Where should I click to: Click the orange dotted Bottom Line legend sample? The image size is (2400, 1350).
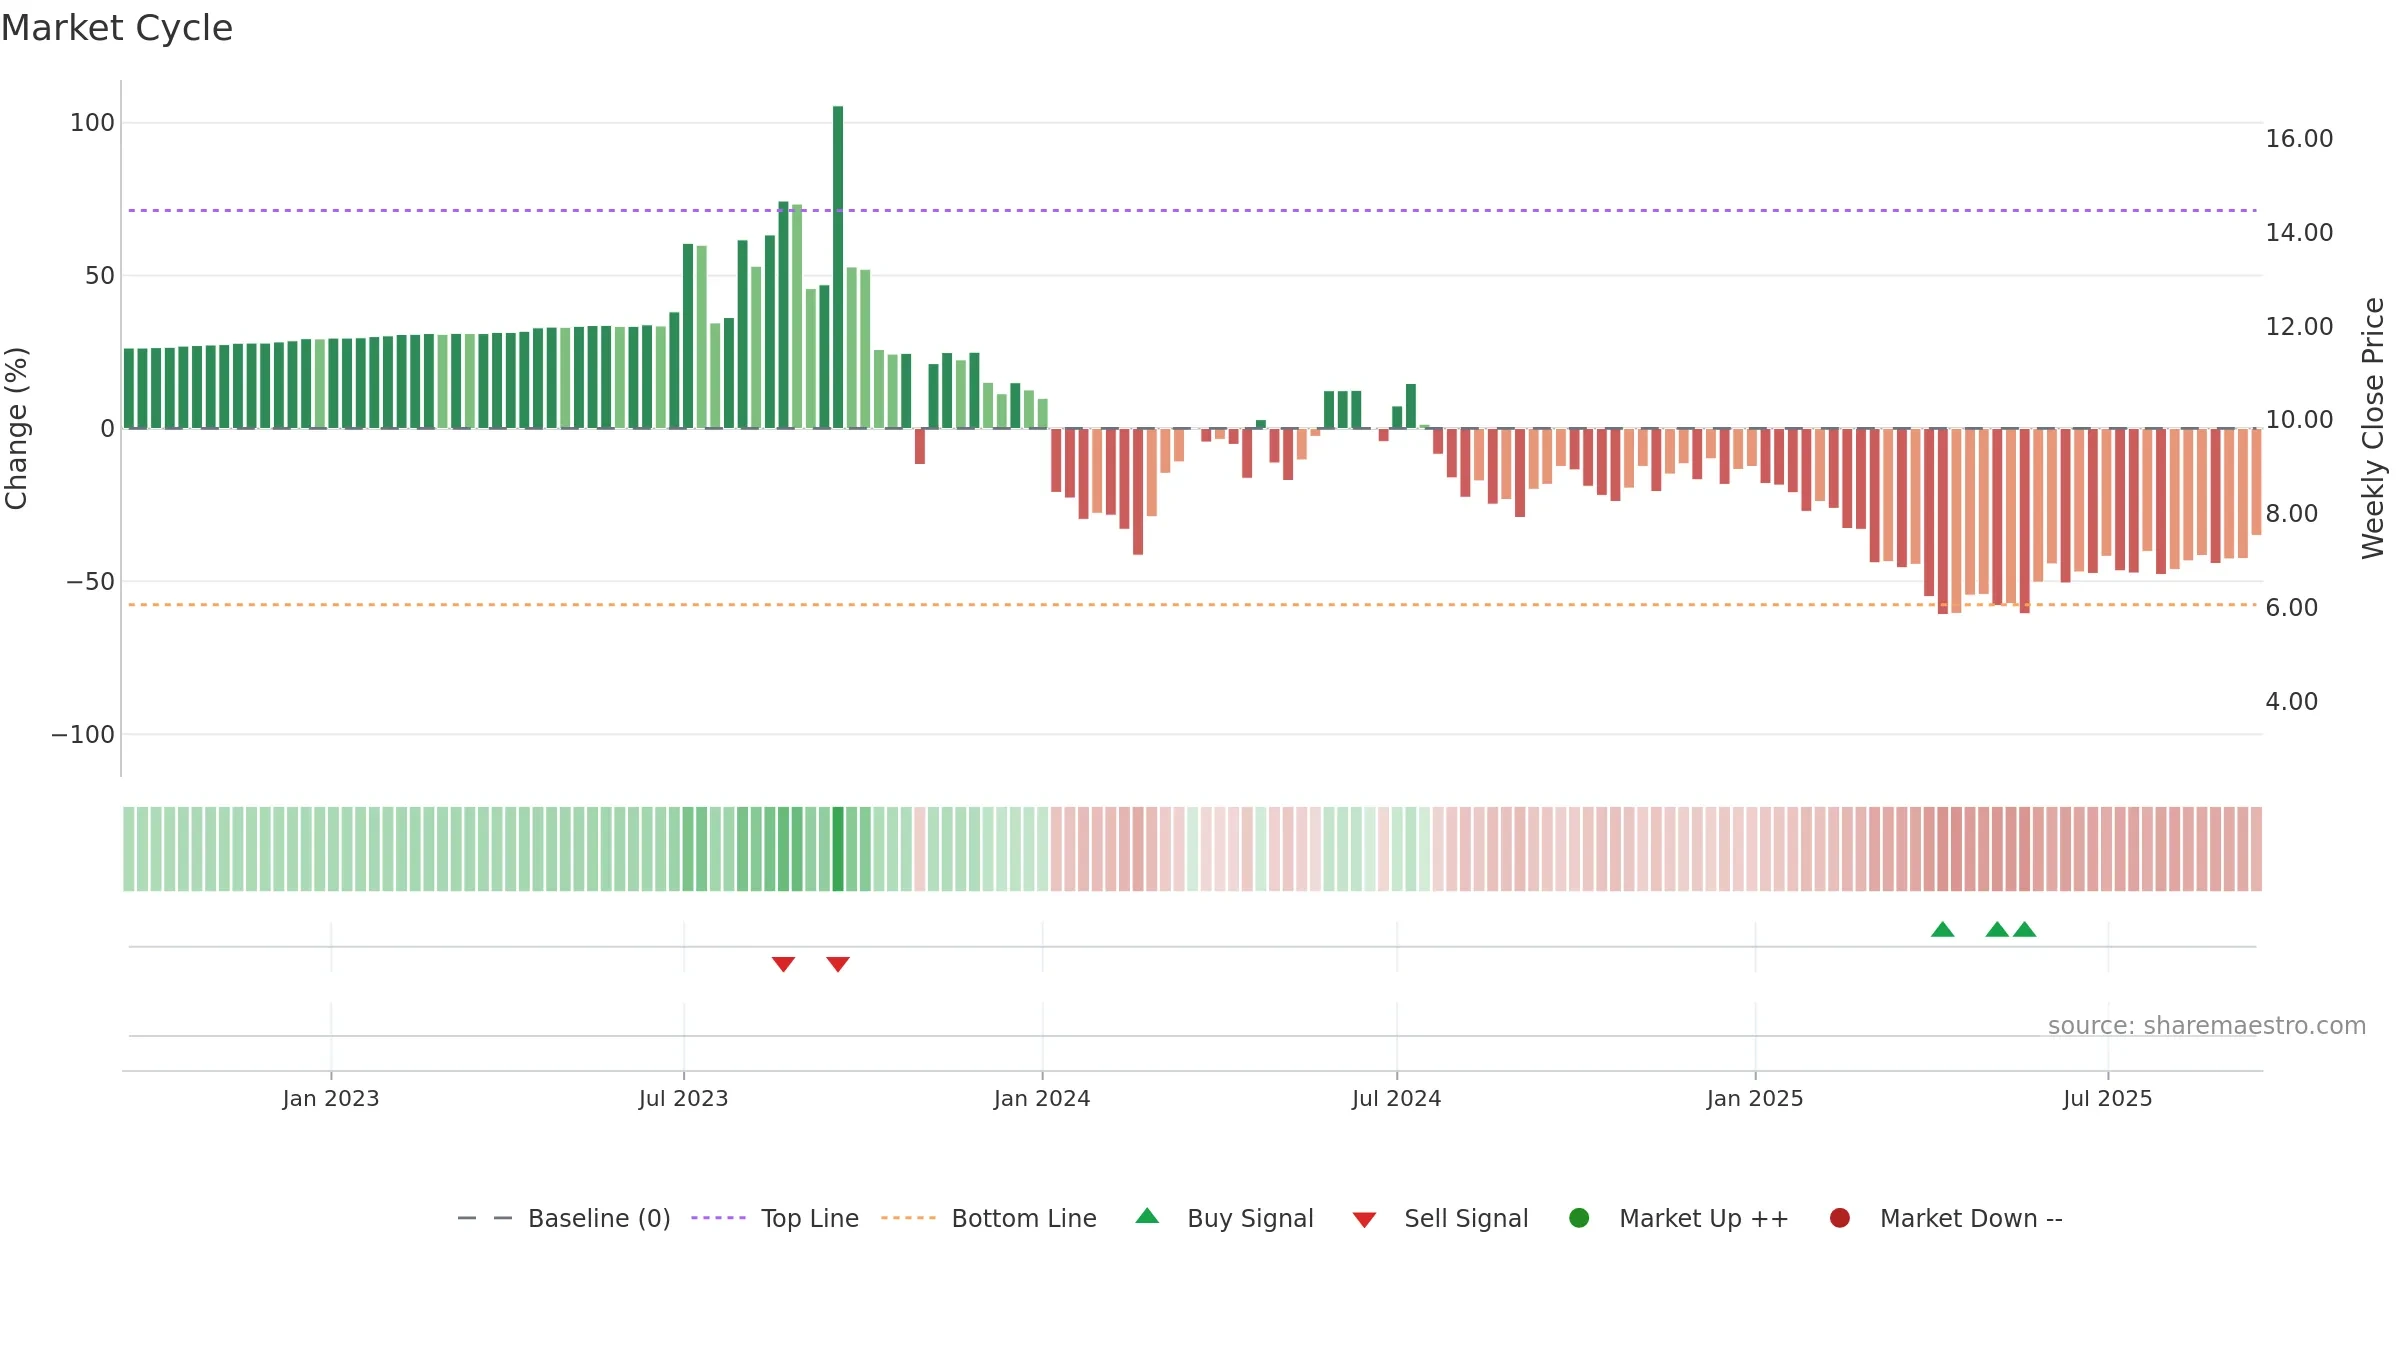[x=908, y=1218]
